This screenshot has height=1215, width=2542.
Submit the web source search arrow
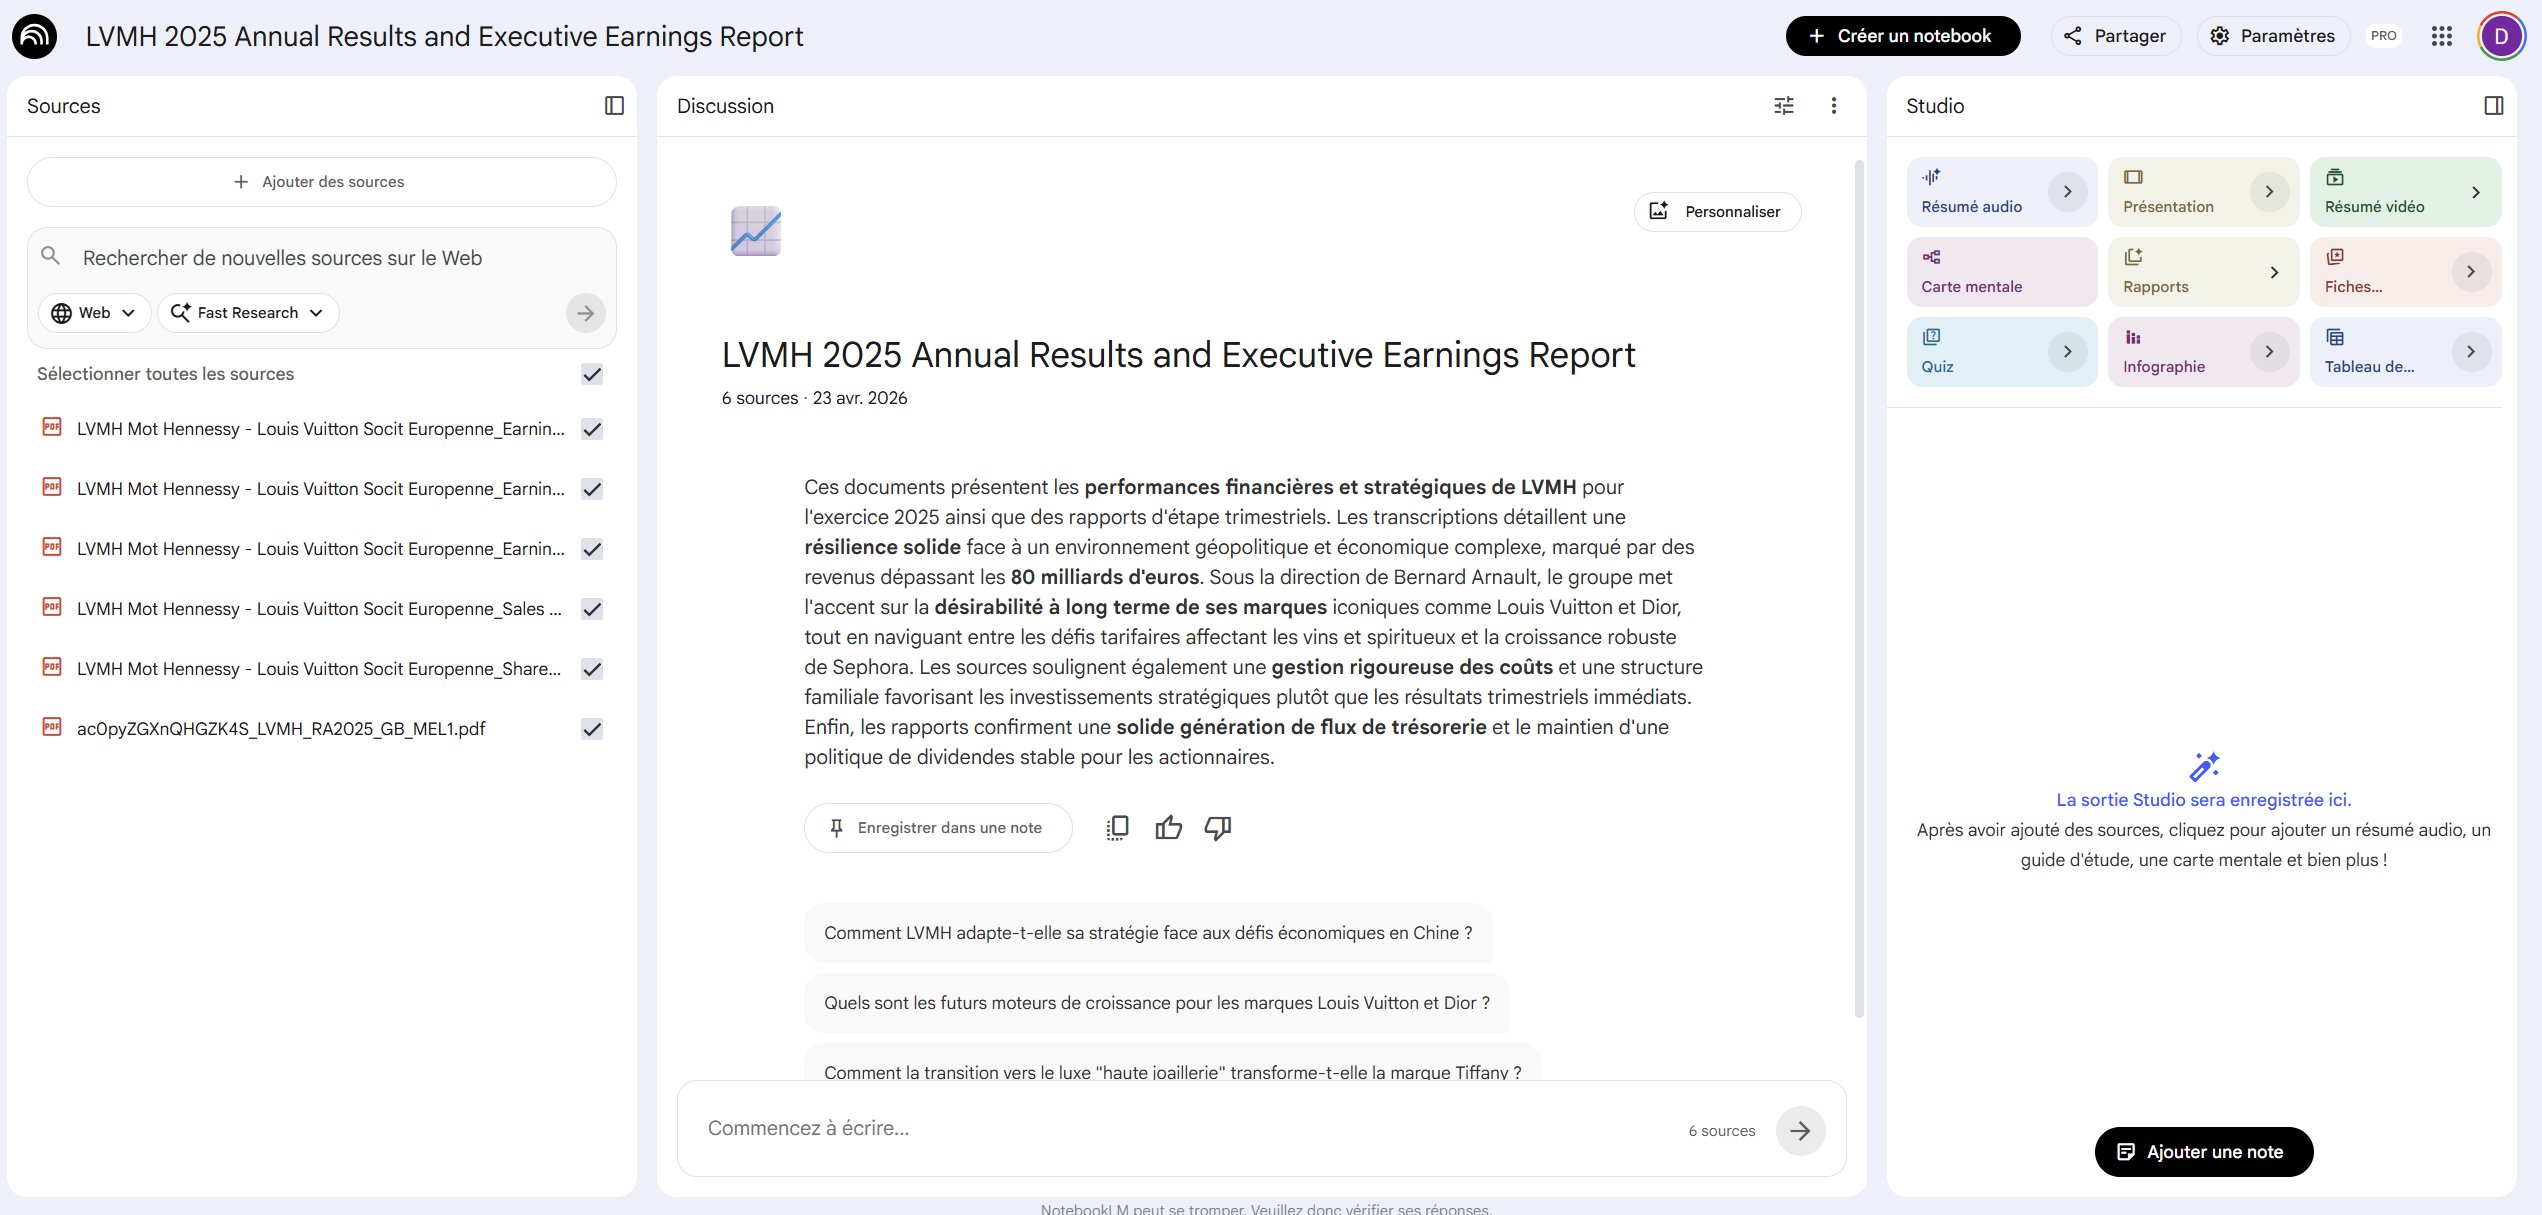[585, 313]
